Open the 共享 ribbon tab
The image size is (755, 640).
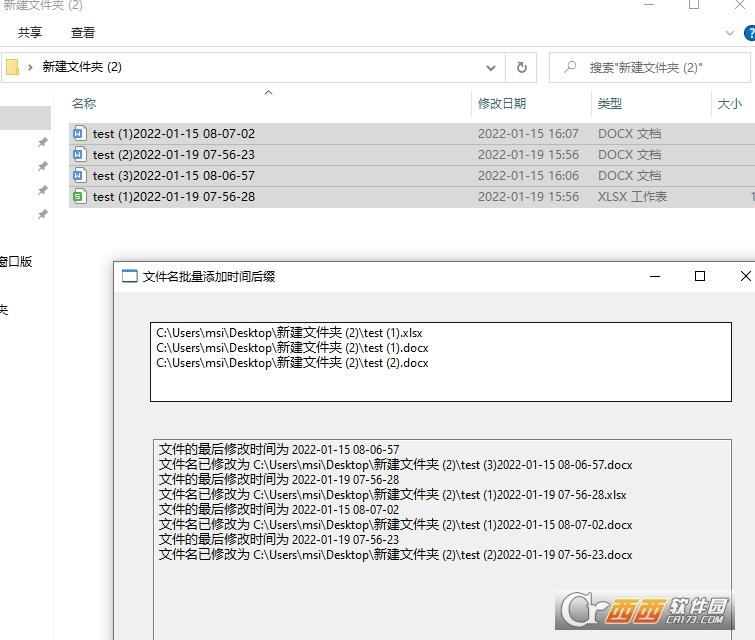point(30,33)
